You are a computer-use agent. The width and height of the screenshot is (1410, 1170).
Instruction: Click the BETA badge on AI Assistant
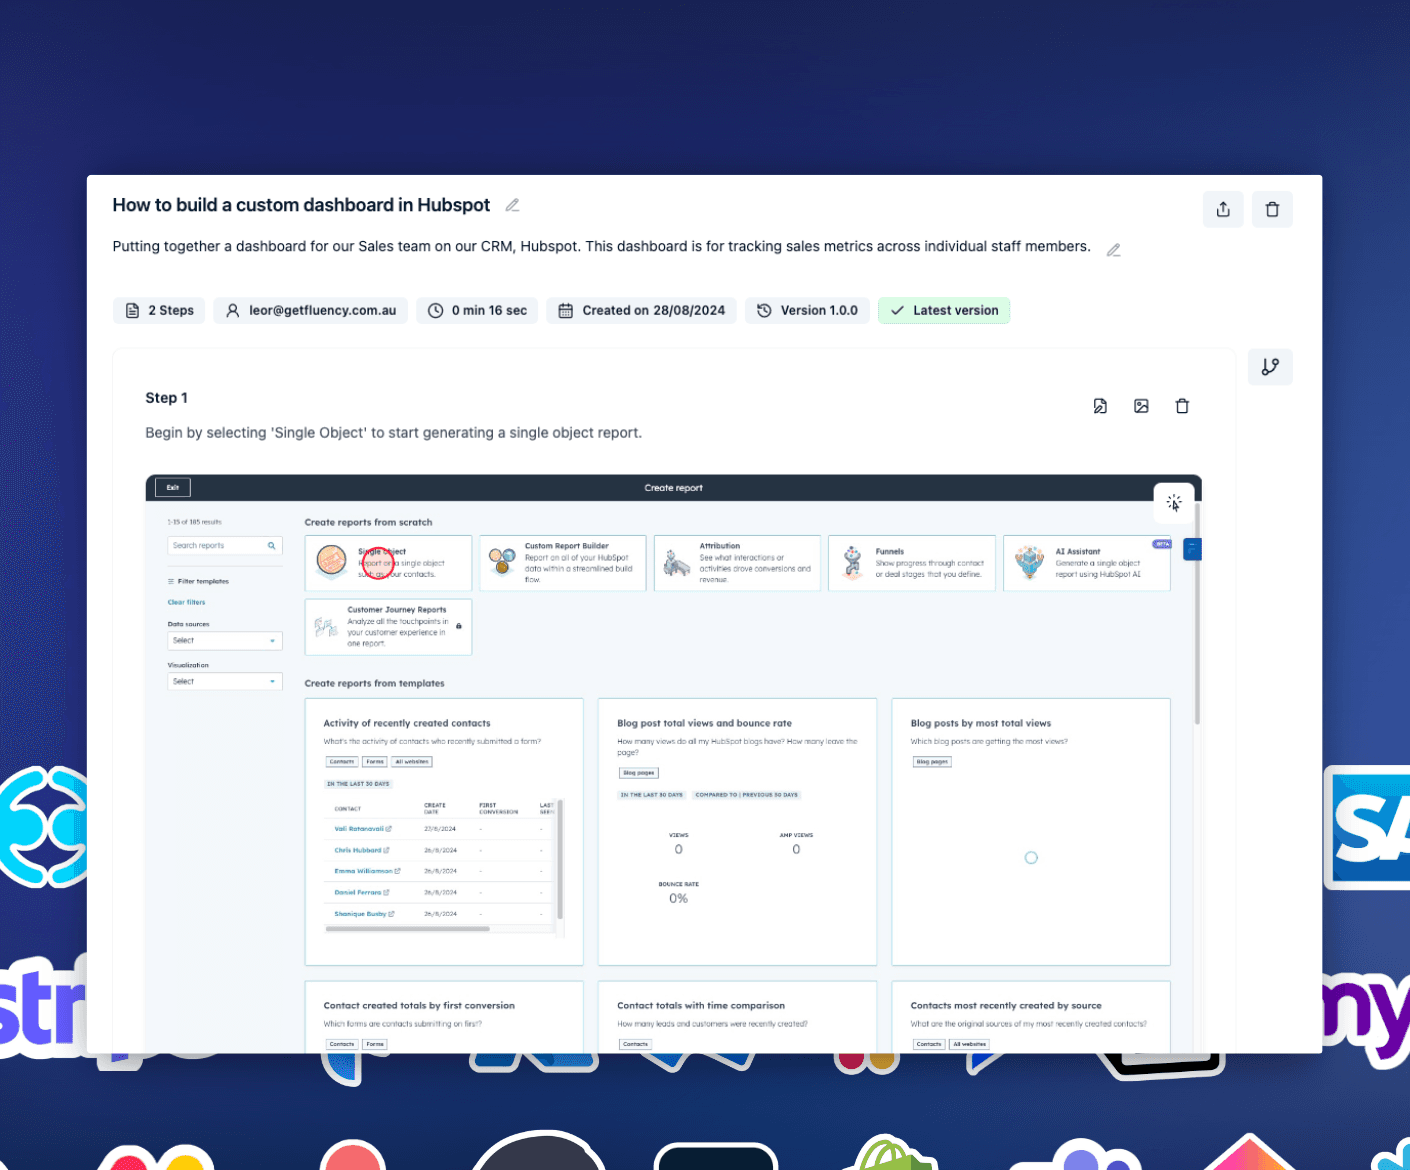(x=1162, y=544)
